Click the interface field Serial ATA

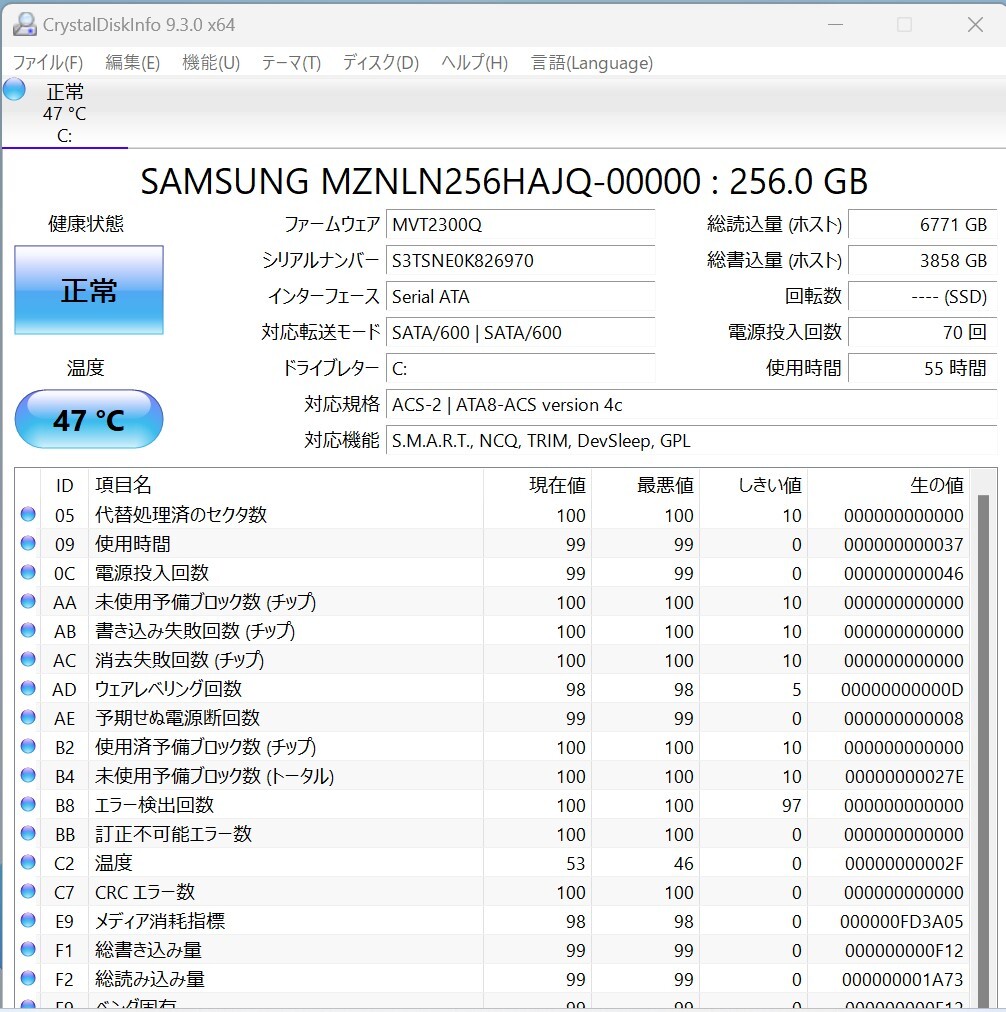tap(520, 297)
